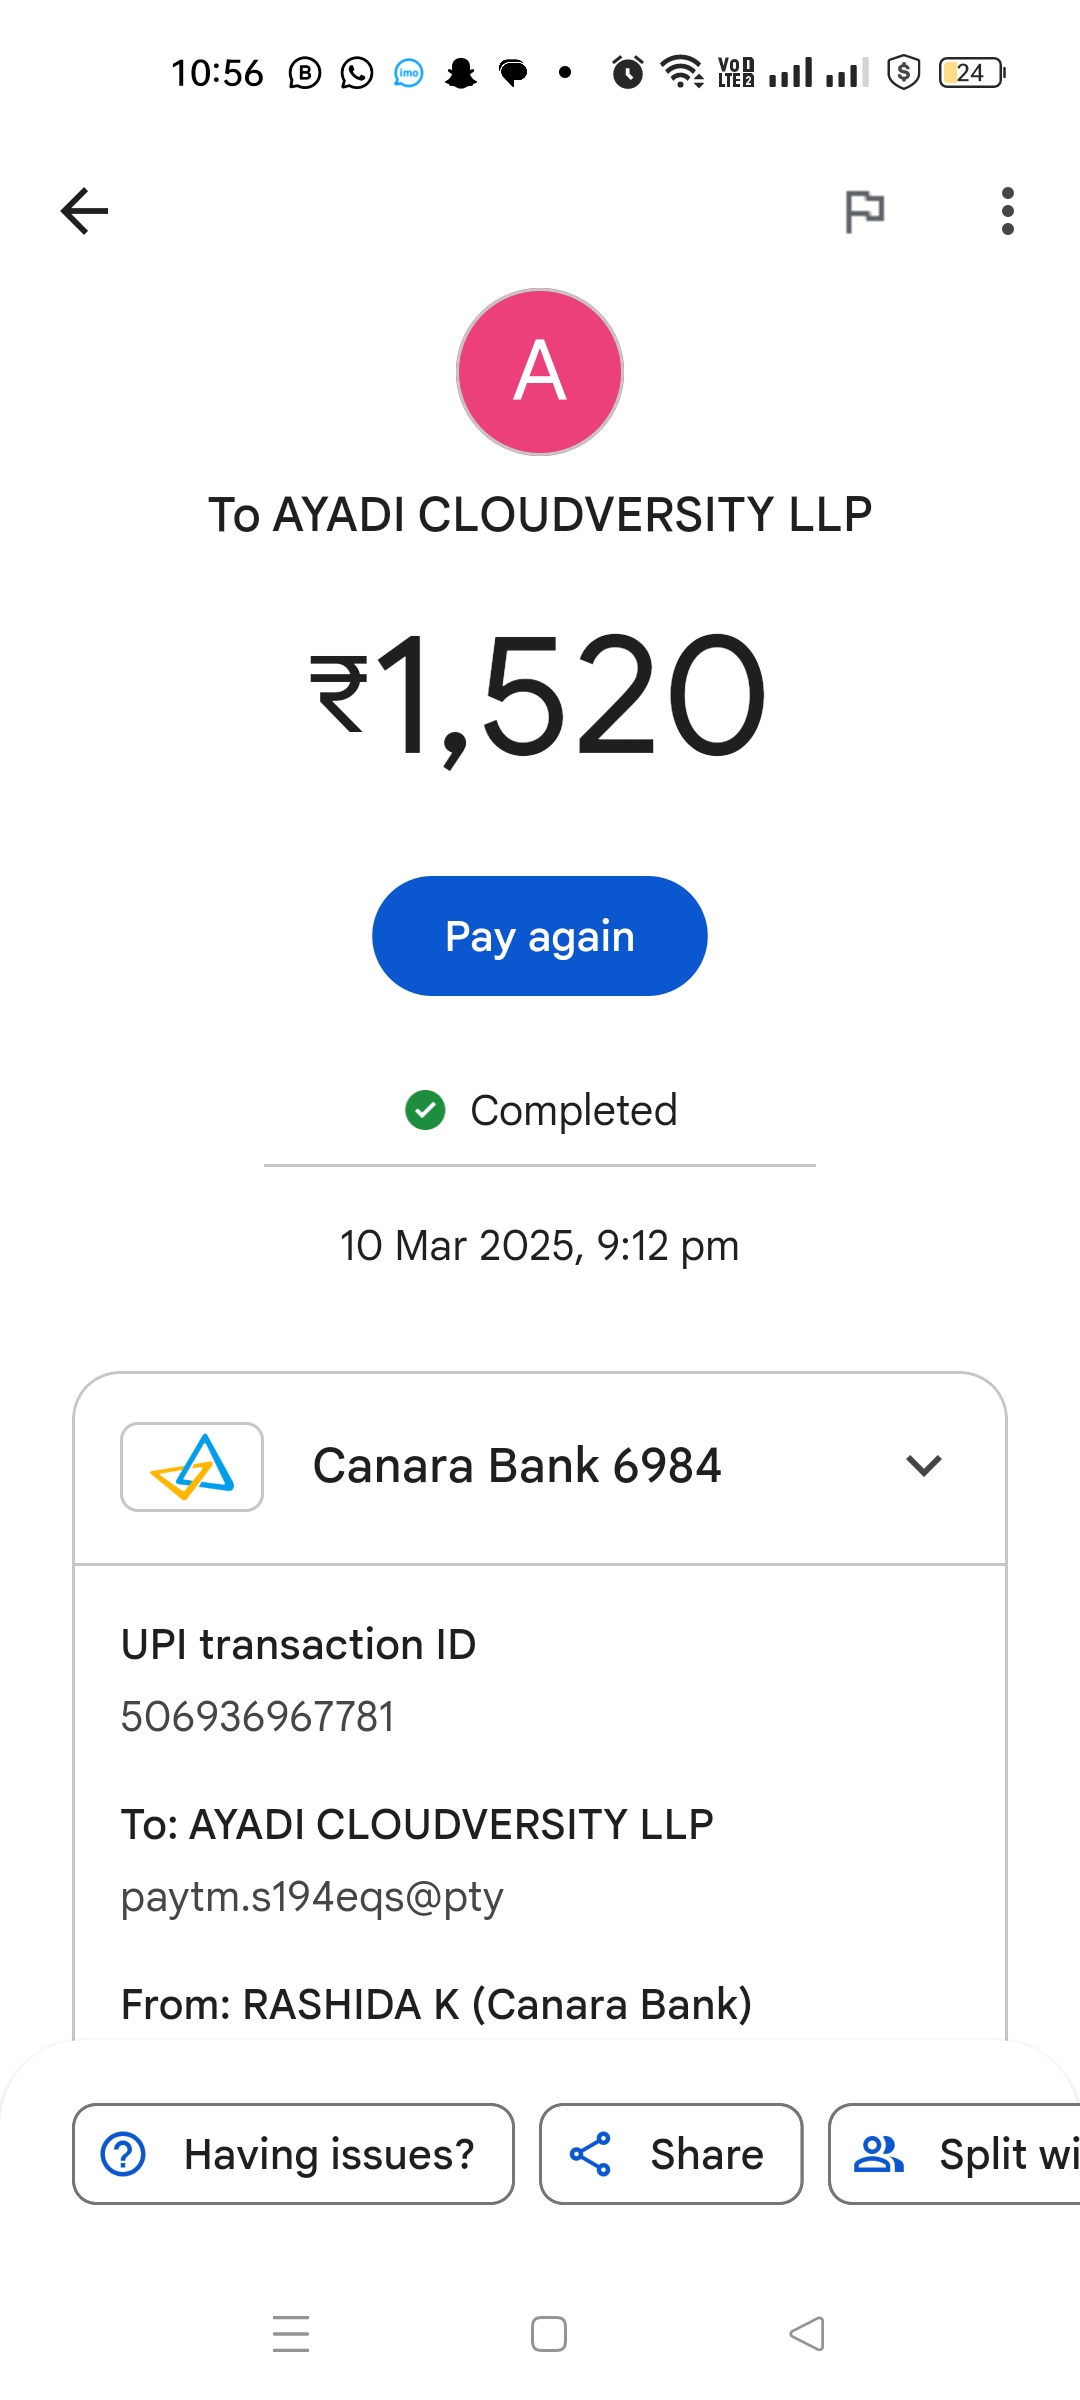Tap the ₹1,520 amount text
The height and width of the screenshot is (2400, 1080).
pyautogui.click(x=540, y=695)
